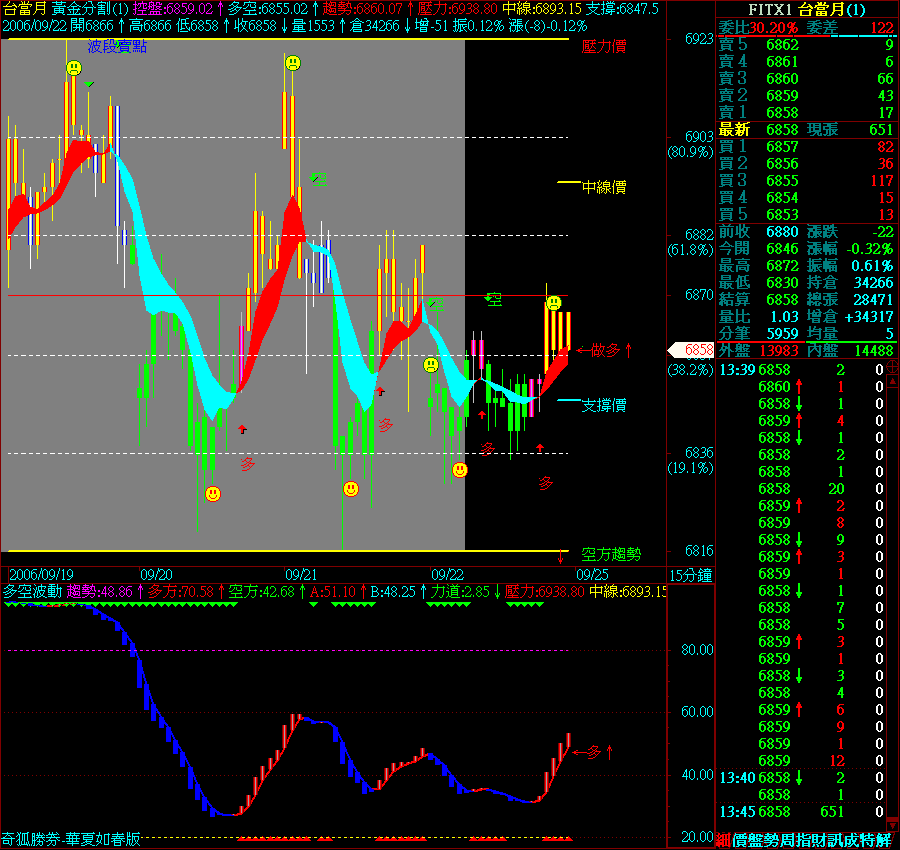
Task: Click the 09/21 date on time axis
Action: click(x=301, y=575)
